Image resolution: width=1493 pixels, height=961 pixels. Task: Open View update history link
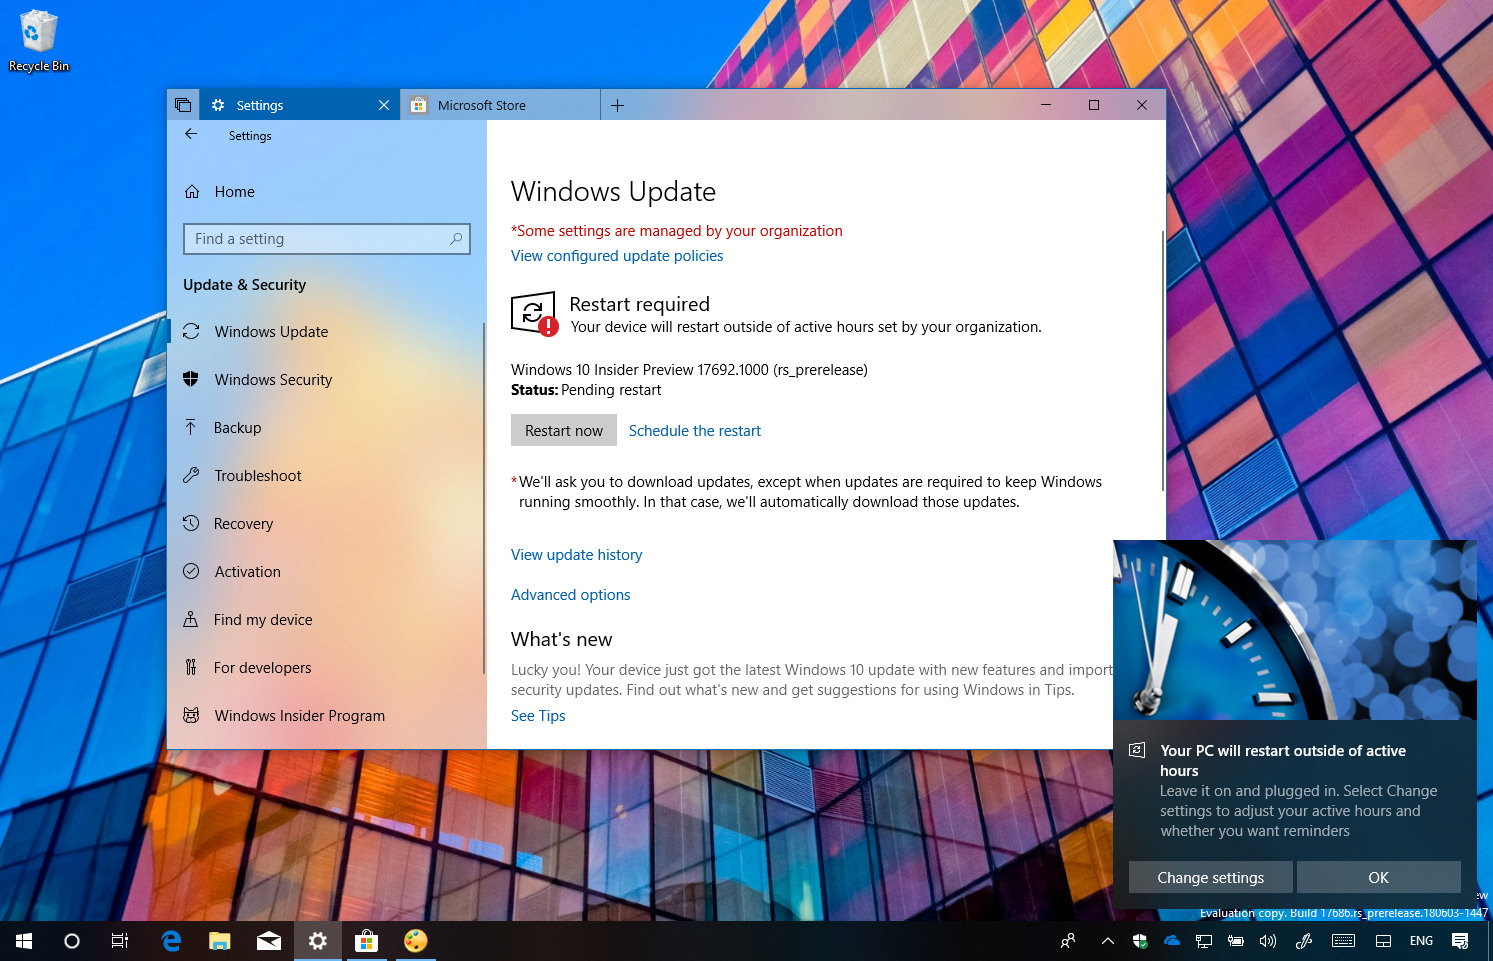pos(577,555)
